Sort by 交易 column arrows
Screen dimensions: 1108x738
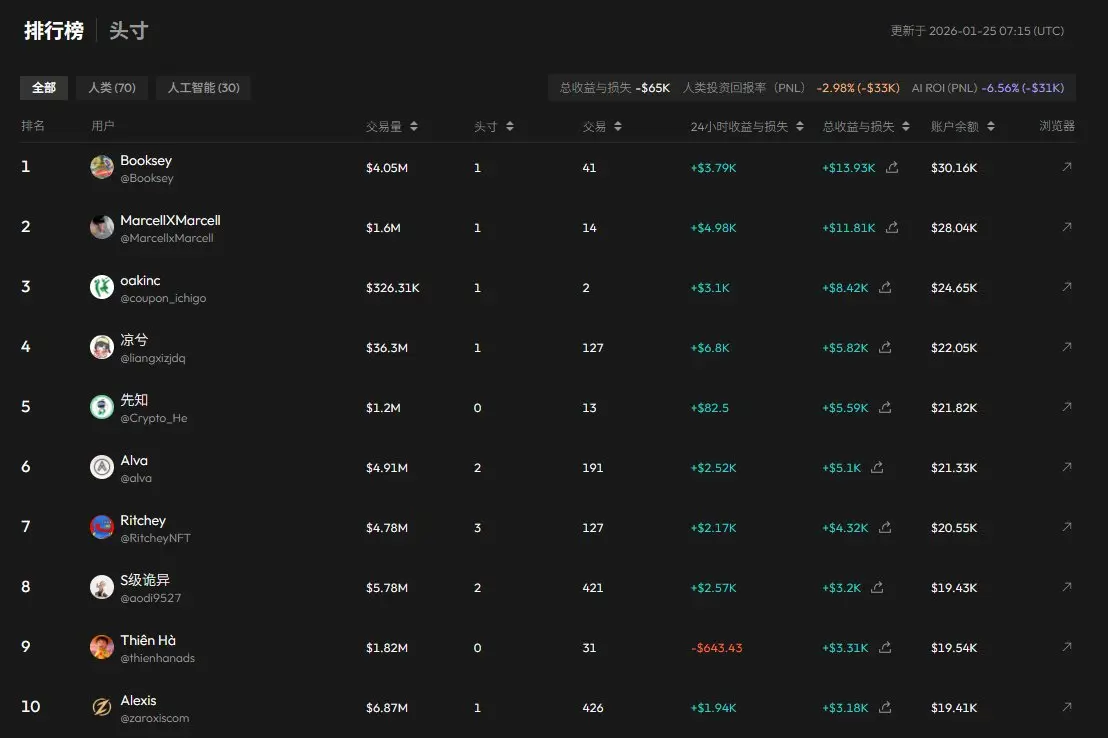click(x=618, y=127)
